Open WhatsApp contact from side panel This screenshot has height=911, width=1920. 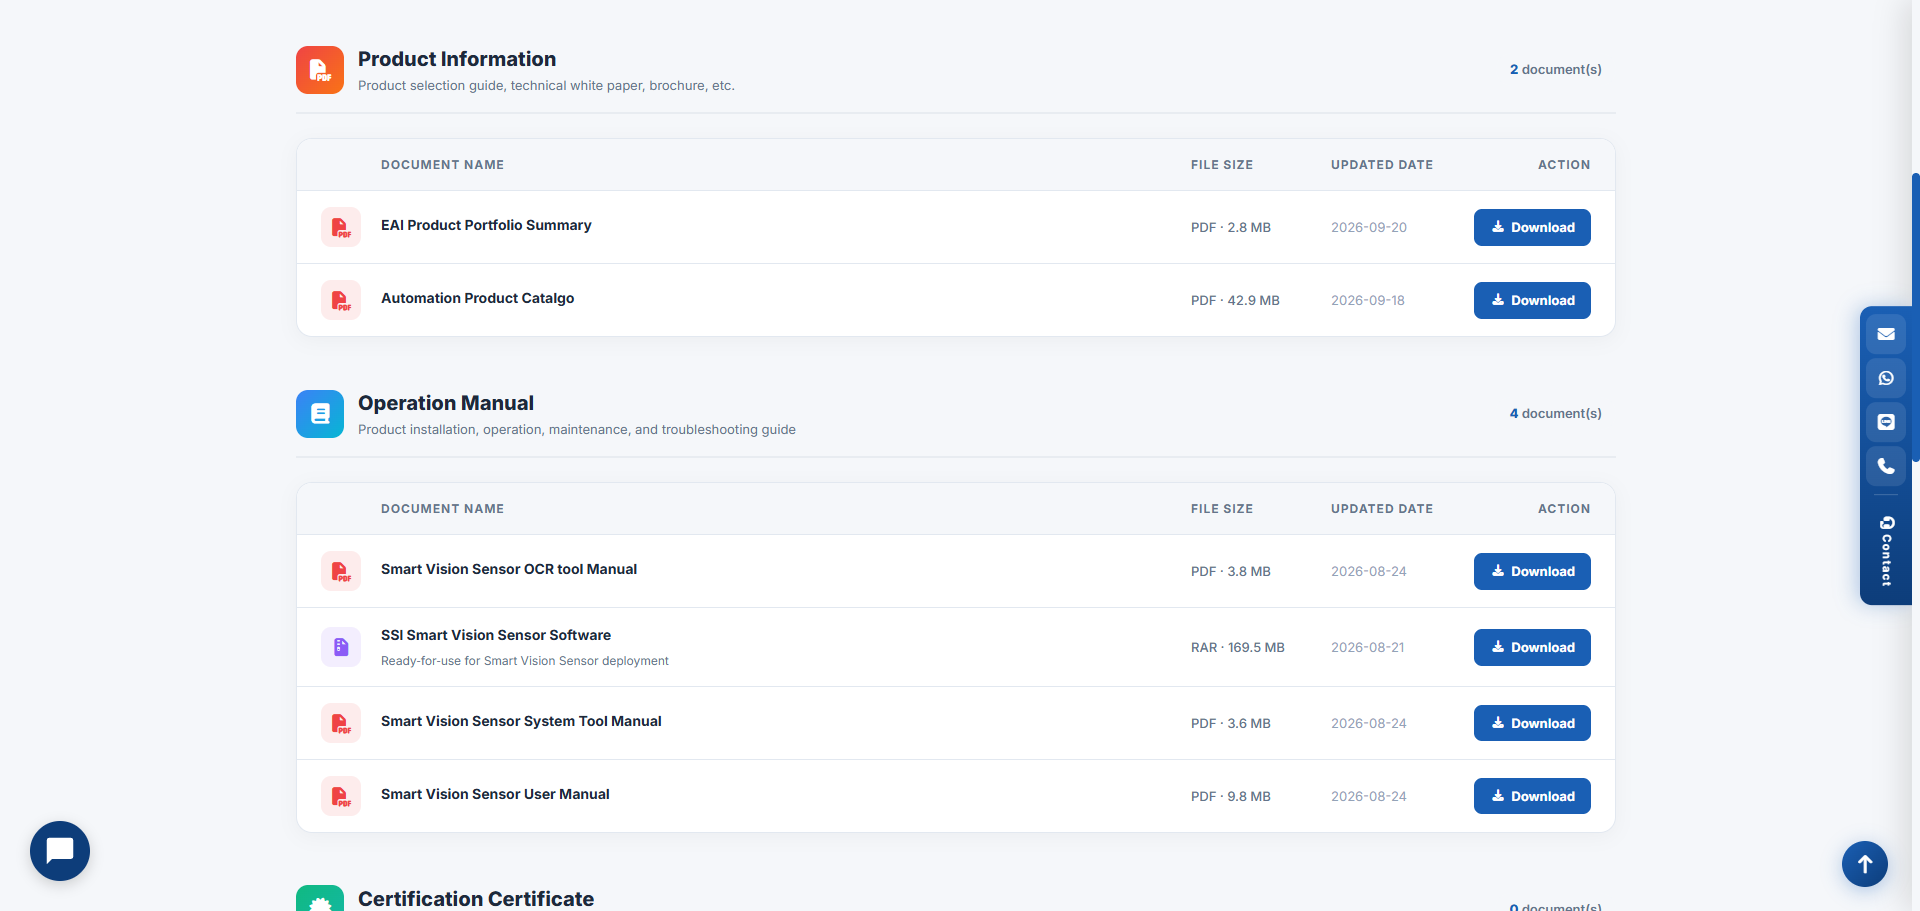1886,378
